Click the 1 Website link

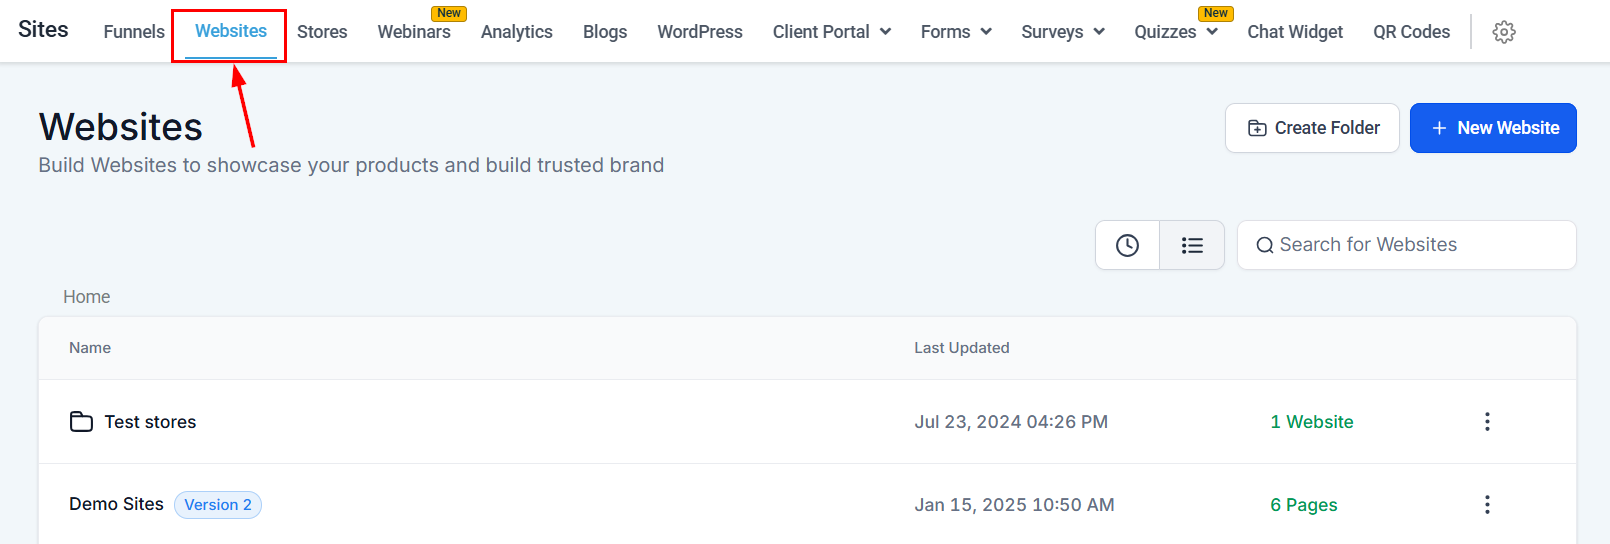pos(1312,422)
